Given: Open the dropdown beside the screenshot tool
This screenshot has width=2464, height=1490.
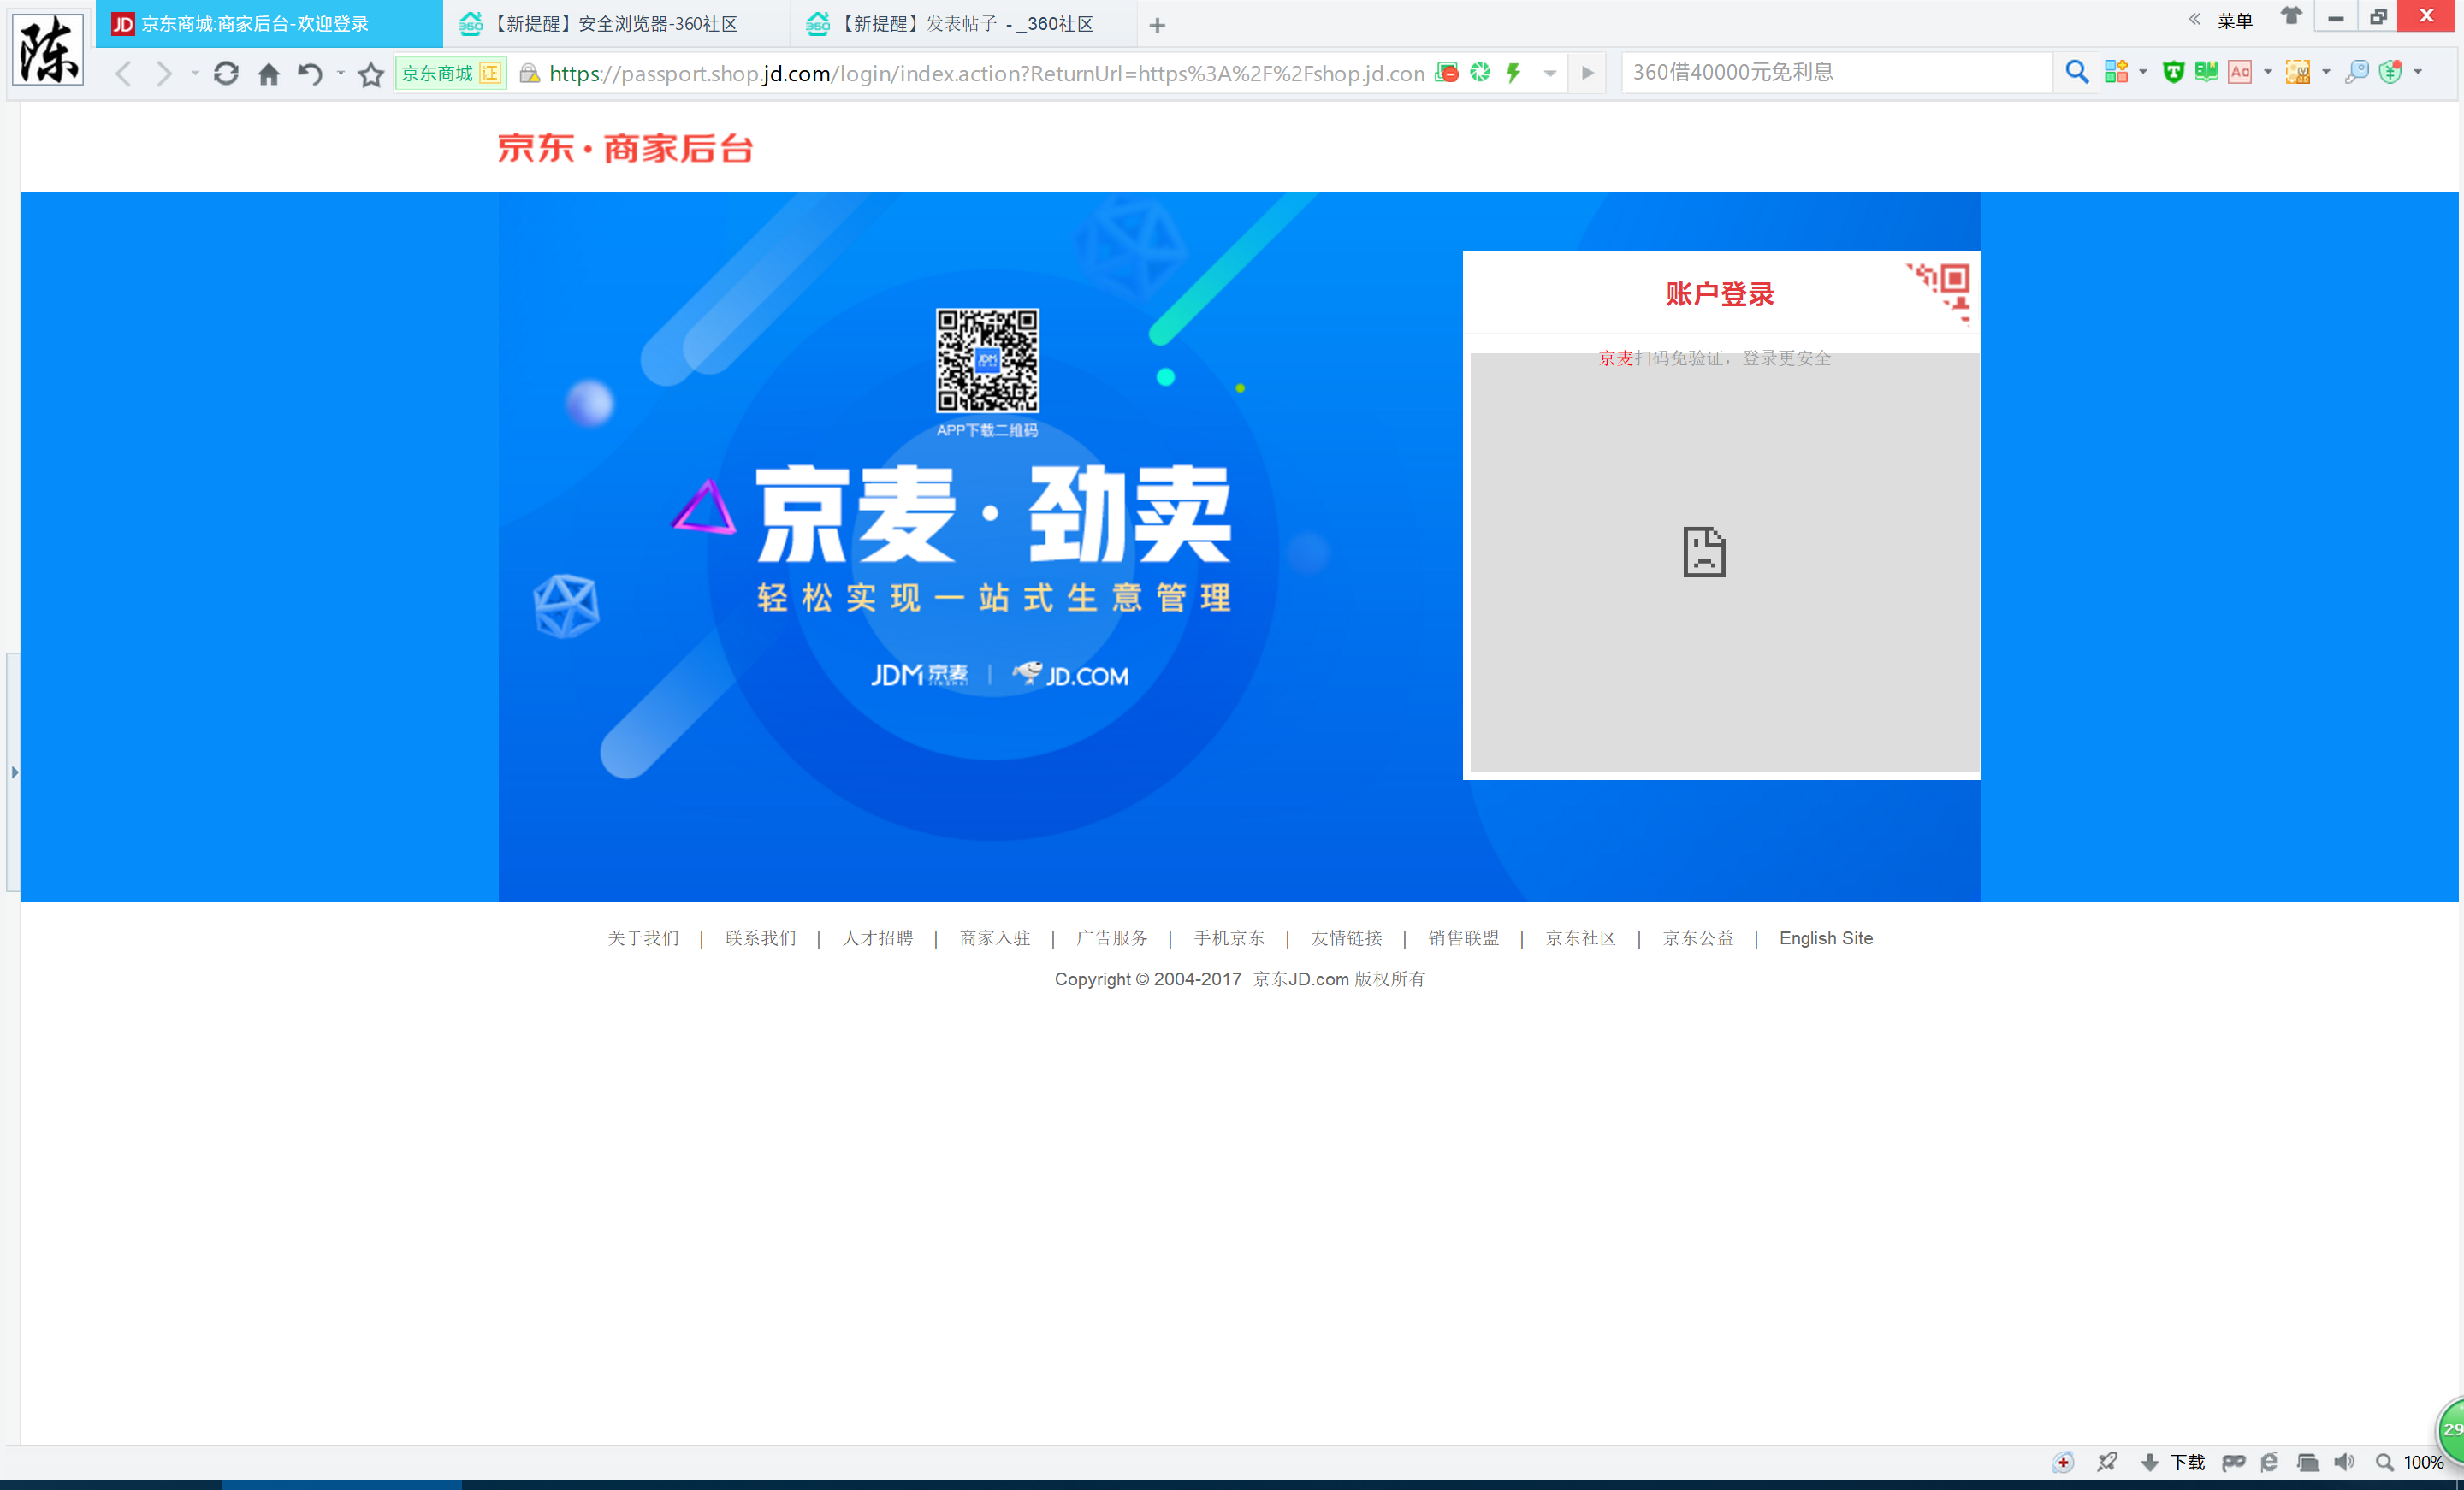Looking at the screenshot, I should [x=2326, y=72].
